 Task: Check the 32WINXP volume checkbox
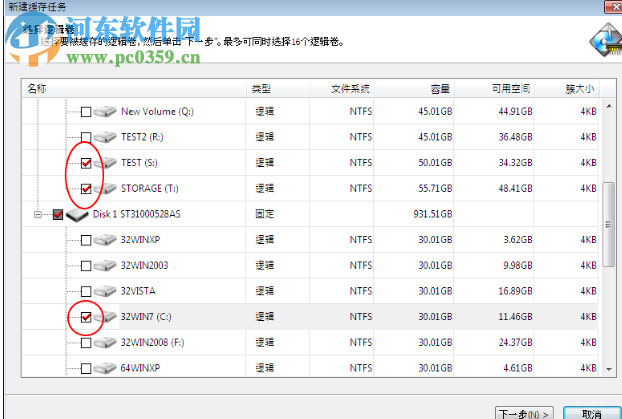click(x=86, y=240)
